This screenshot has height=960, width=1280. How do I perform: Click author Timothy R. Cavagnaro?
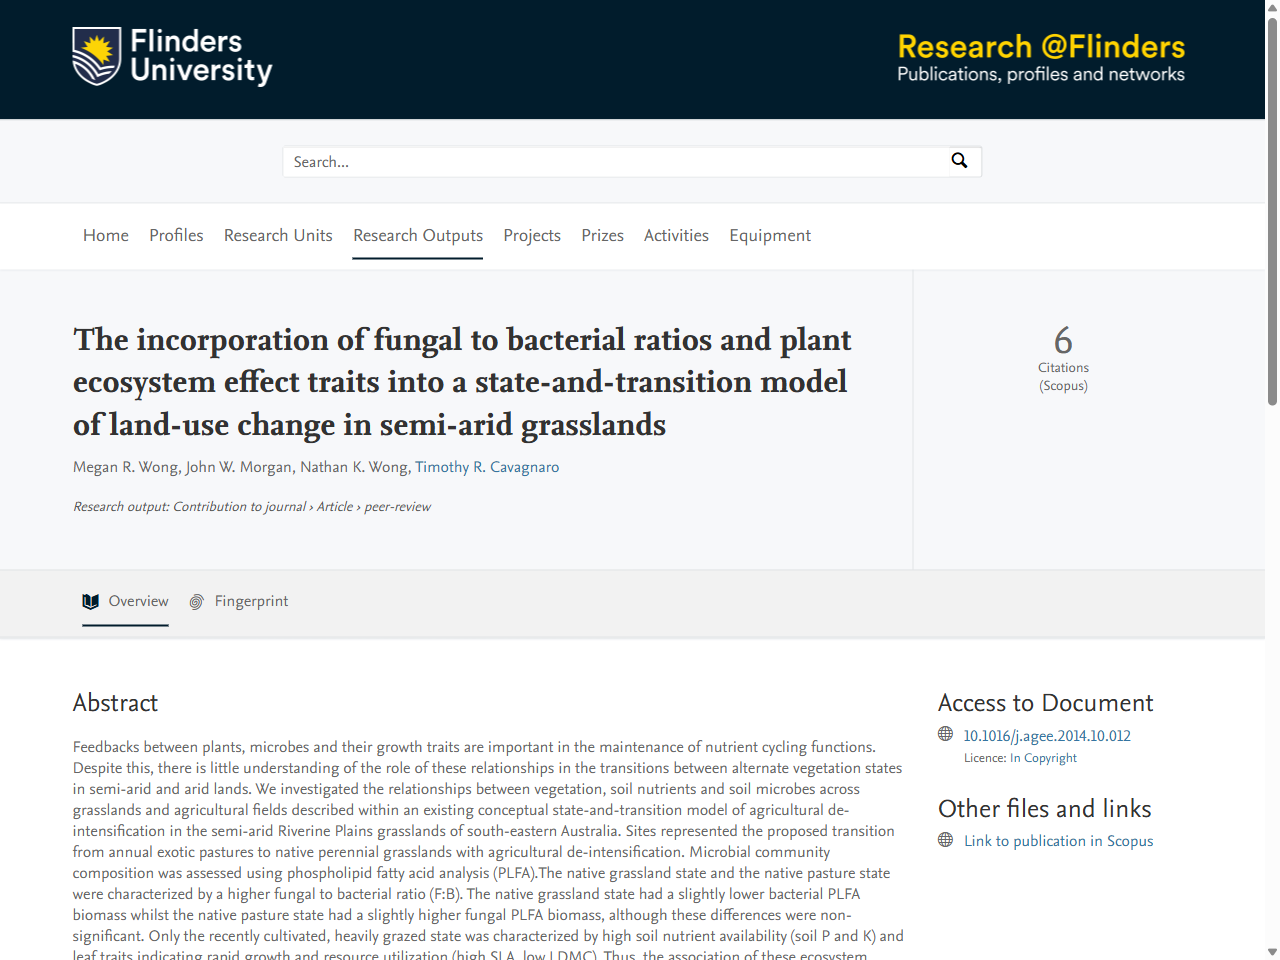(487, 466)
